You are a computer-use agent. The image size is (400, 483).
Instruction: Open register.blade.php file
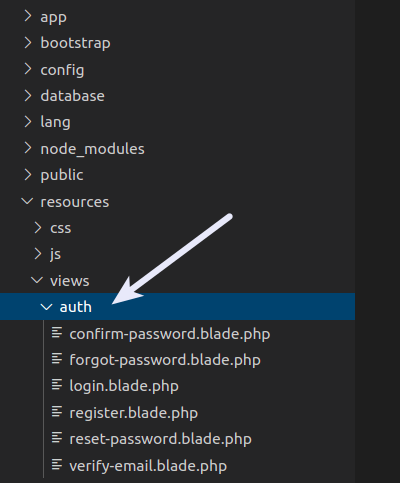pyautogui.click(x=177, y=412)
